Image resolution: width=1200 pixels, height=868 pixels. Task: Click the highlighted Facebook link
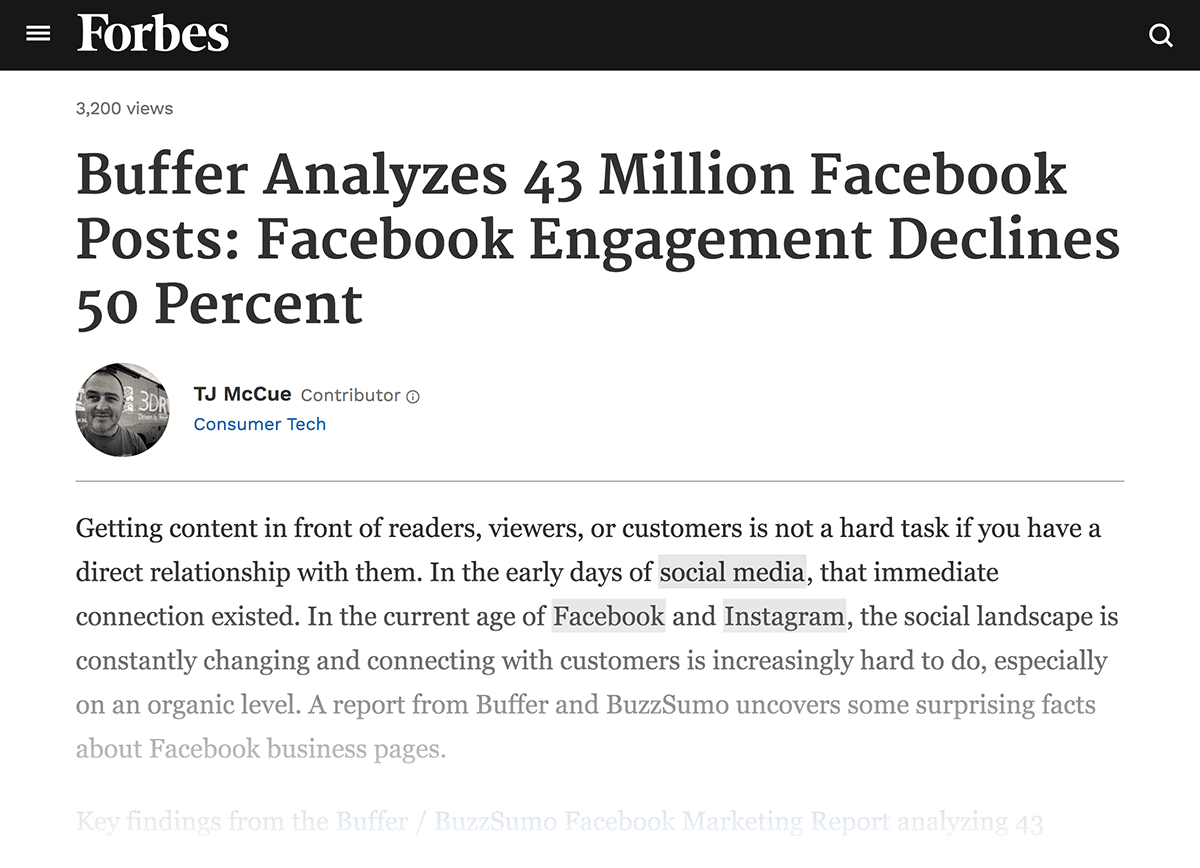point(608,616)
